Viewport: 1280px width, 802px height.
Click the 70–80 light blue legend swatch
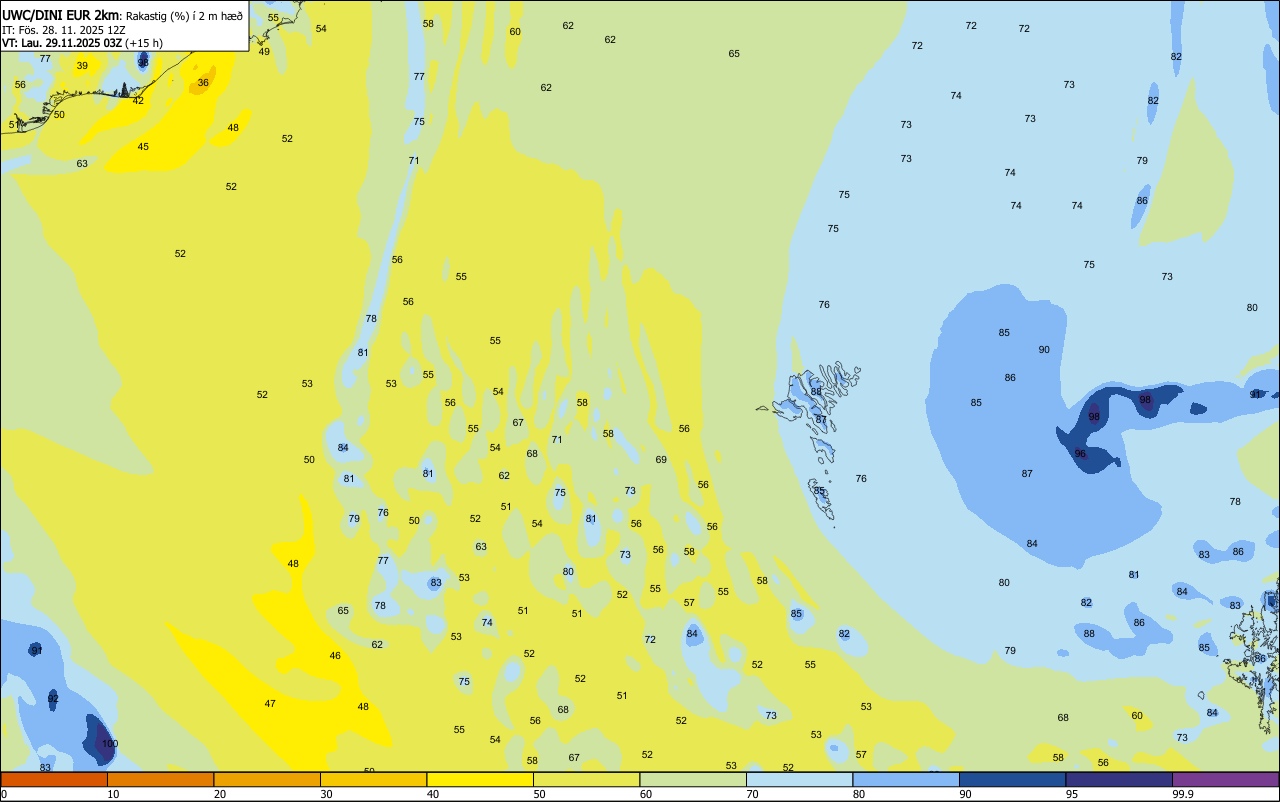pos(799,779)
